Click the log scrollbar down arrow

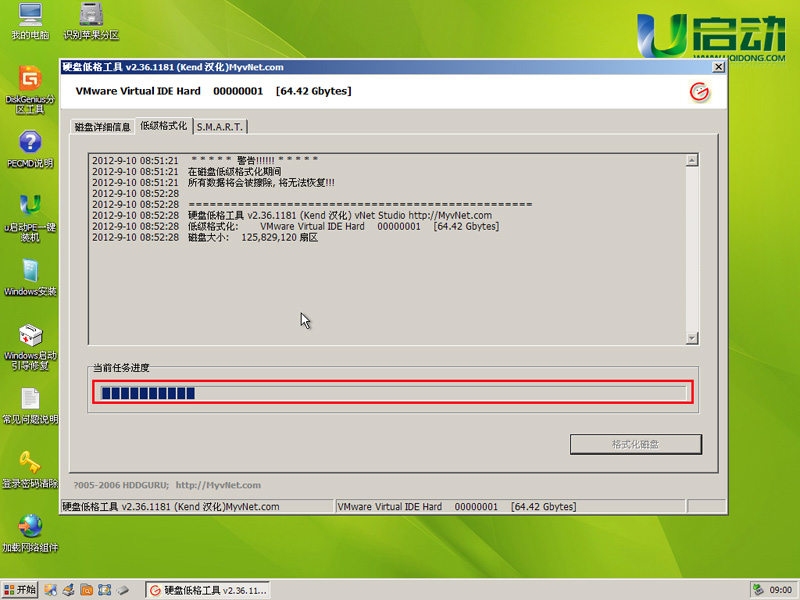tap(692, 338)
